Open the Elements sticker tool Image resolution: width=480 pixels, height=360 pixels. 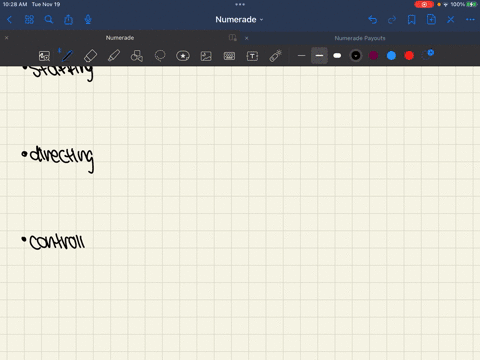[183, 56]
